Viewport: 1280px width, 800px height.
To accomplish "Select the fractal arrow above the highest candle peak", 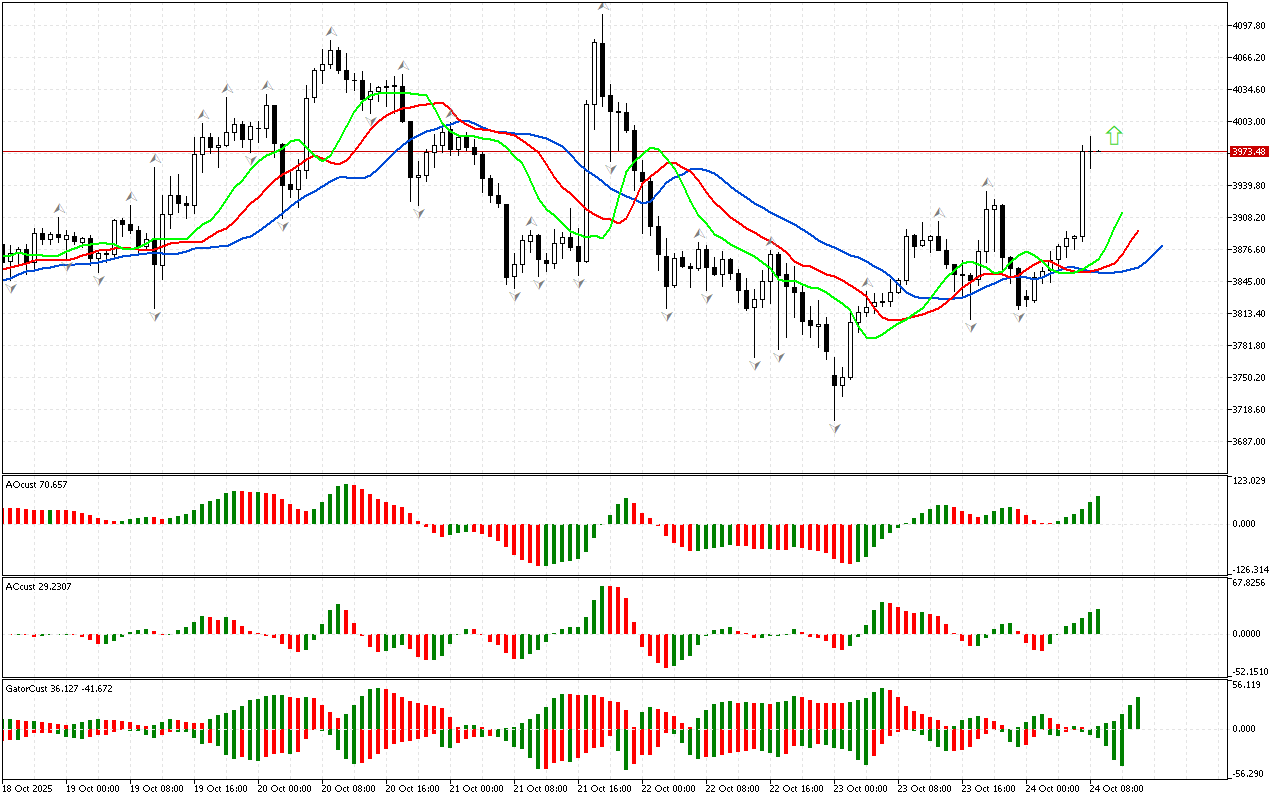I will (604, 7).
